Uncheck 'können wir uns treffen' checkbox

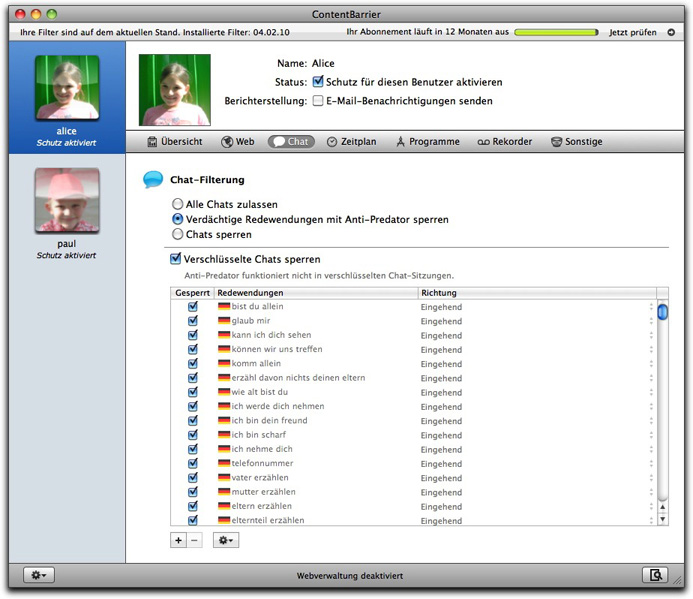pyautogui.click(x=193, y=349)
